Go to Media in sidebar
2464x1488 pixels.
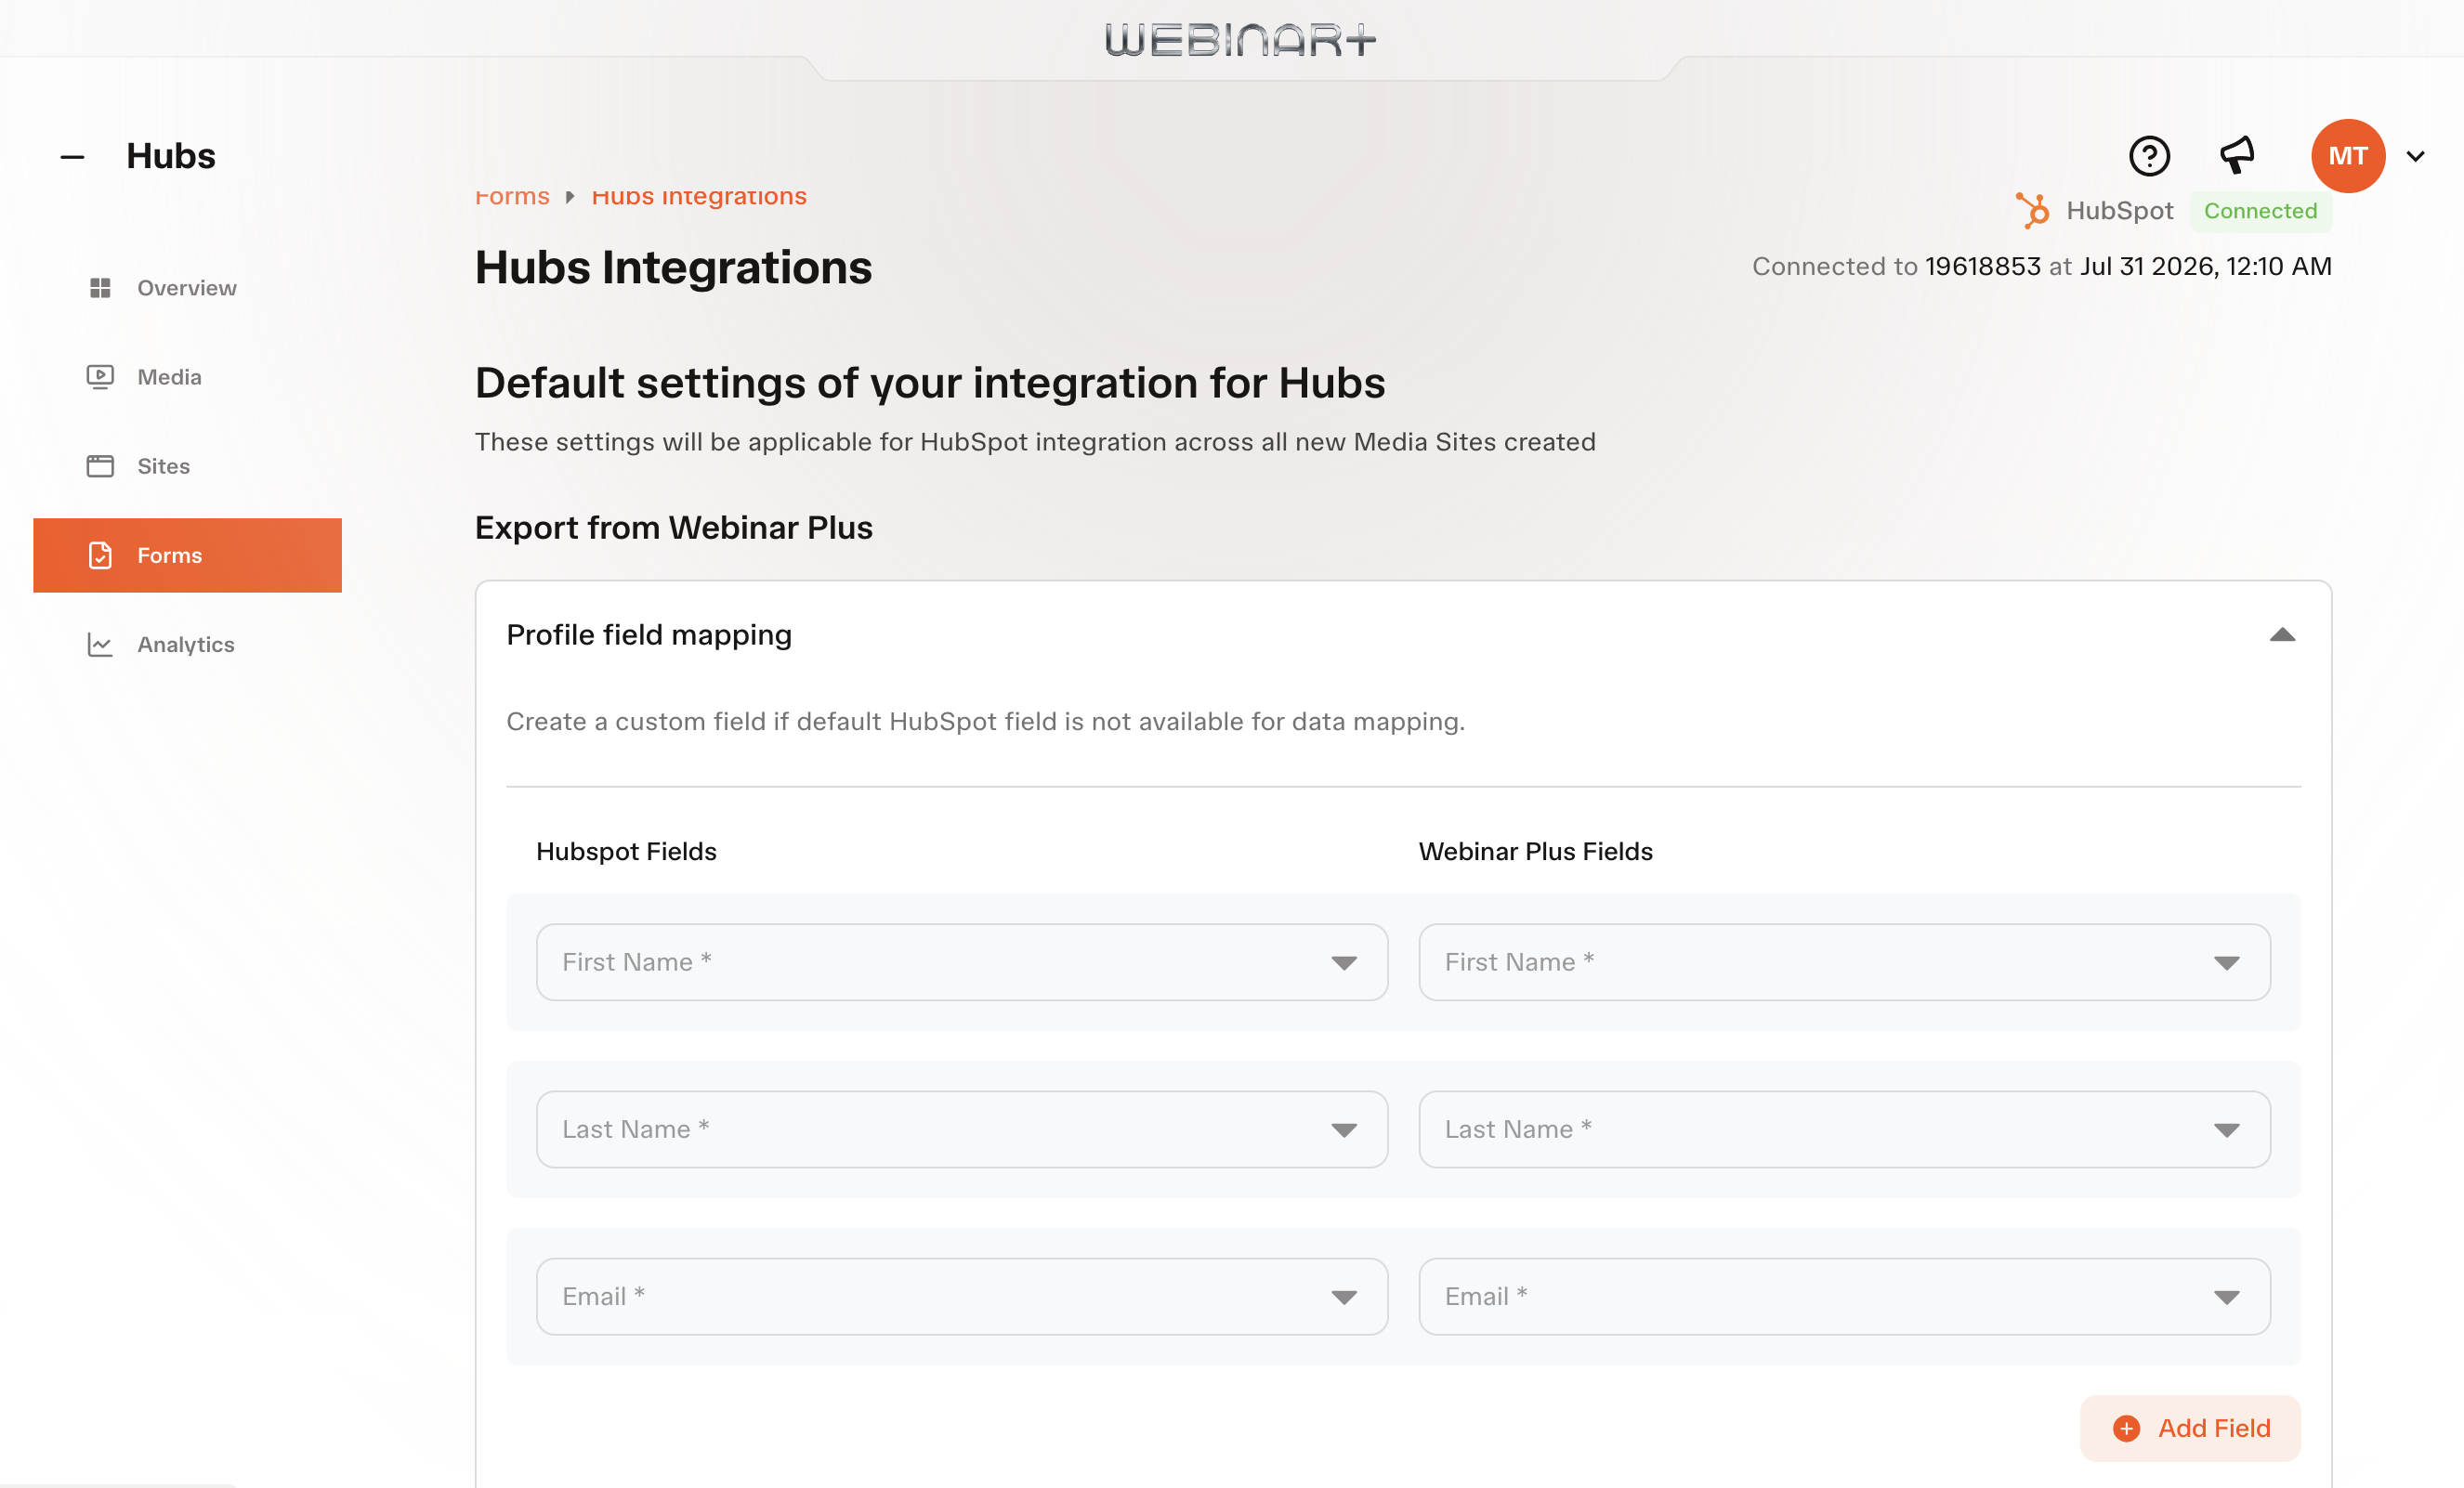point(188,377)
